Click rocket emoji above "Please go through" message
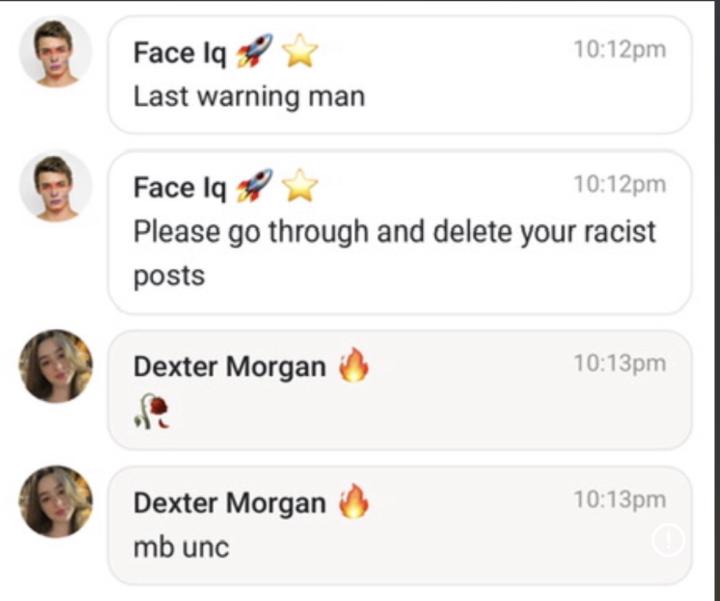 (x=254, y=186)
